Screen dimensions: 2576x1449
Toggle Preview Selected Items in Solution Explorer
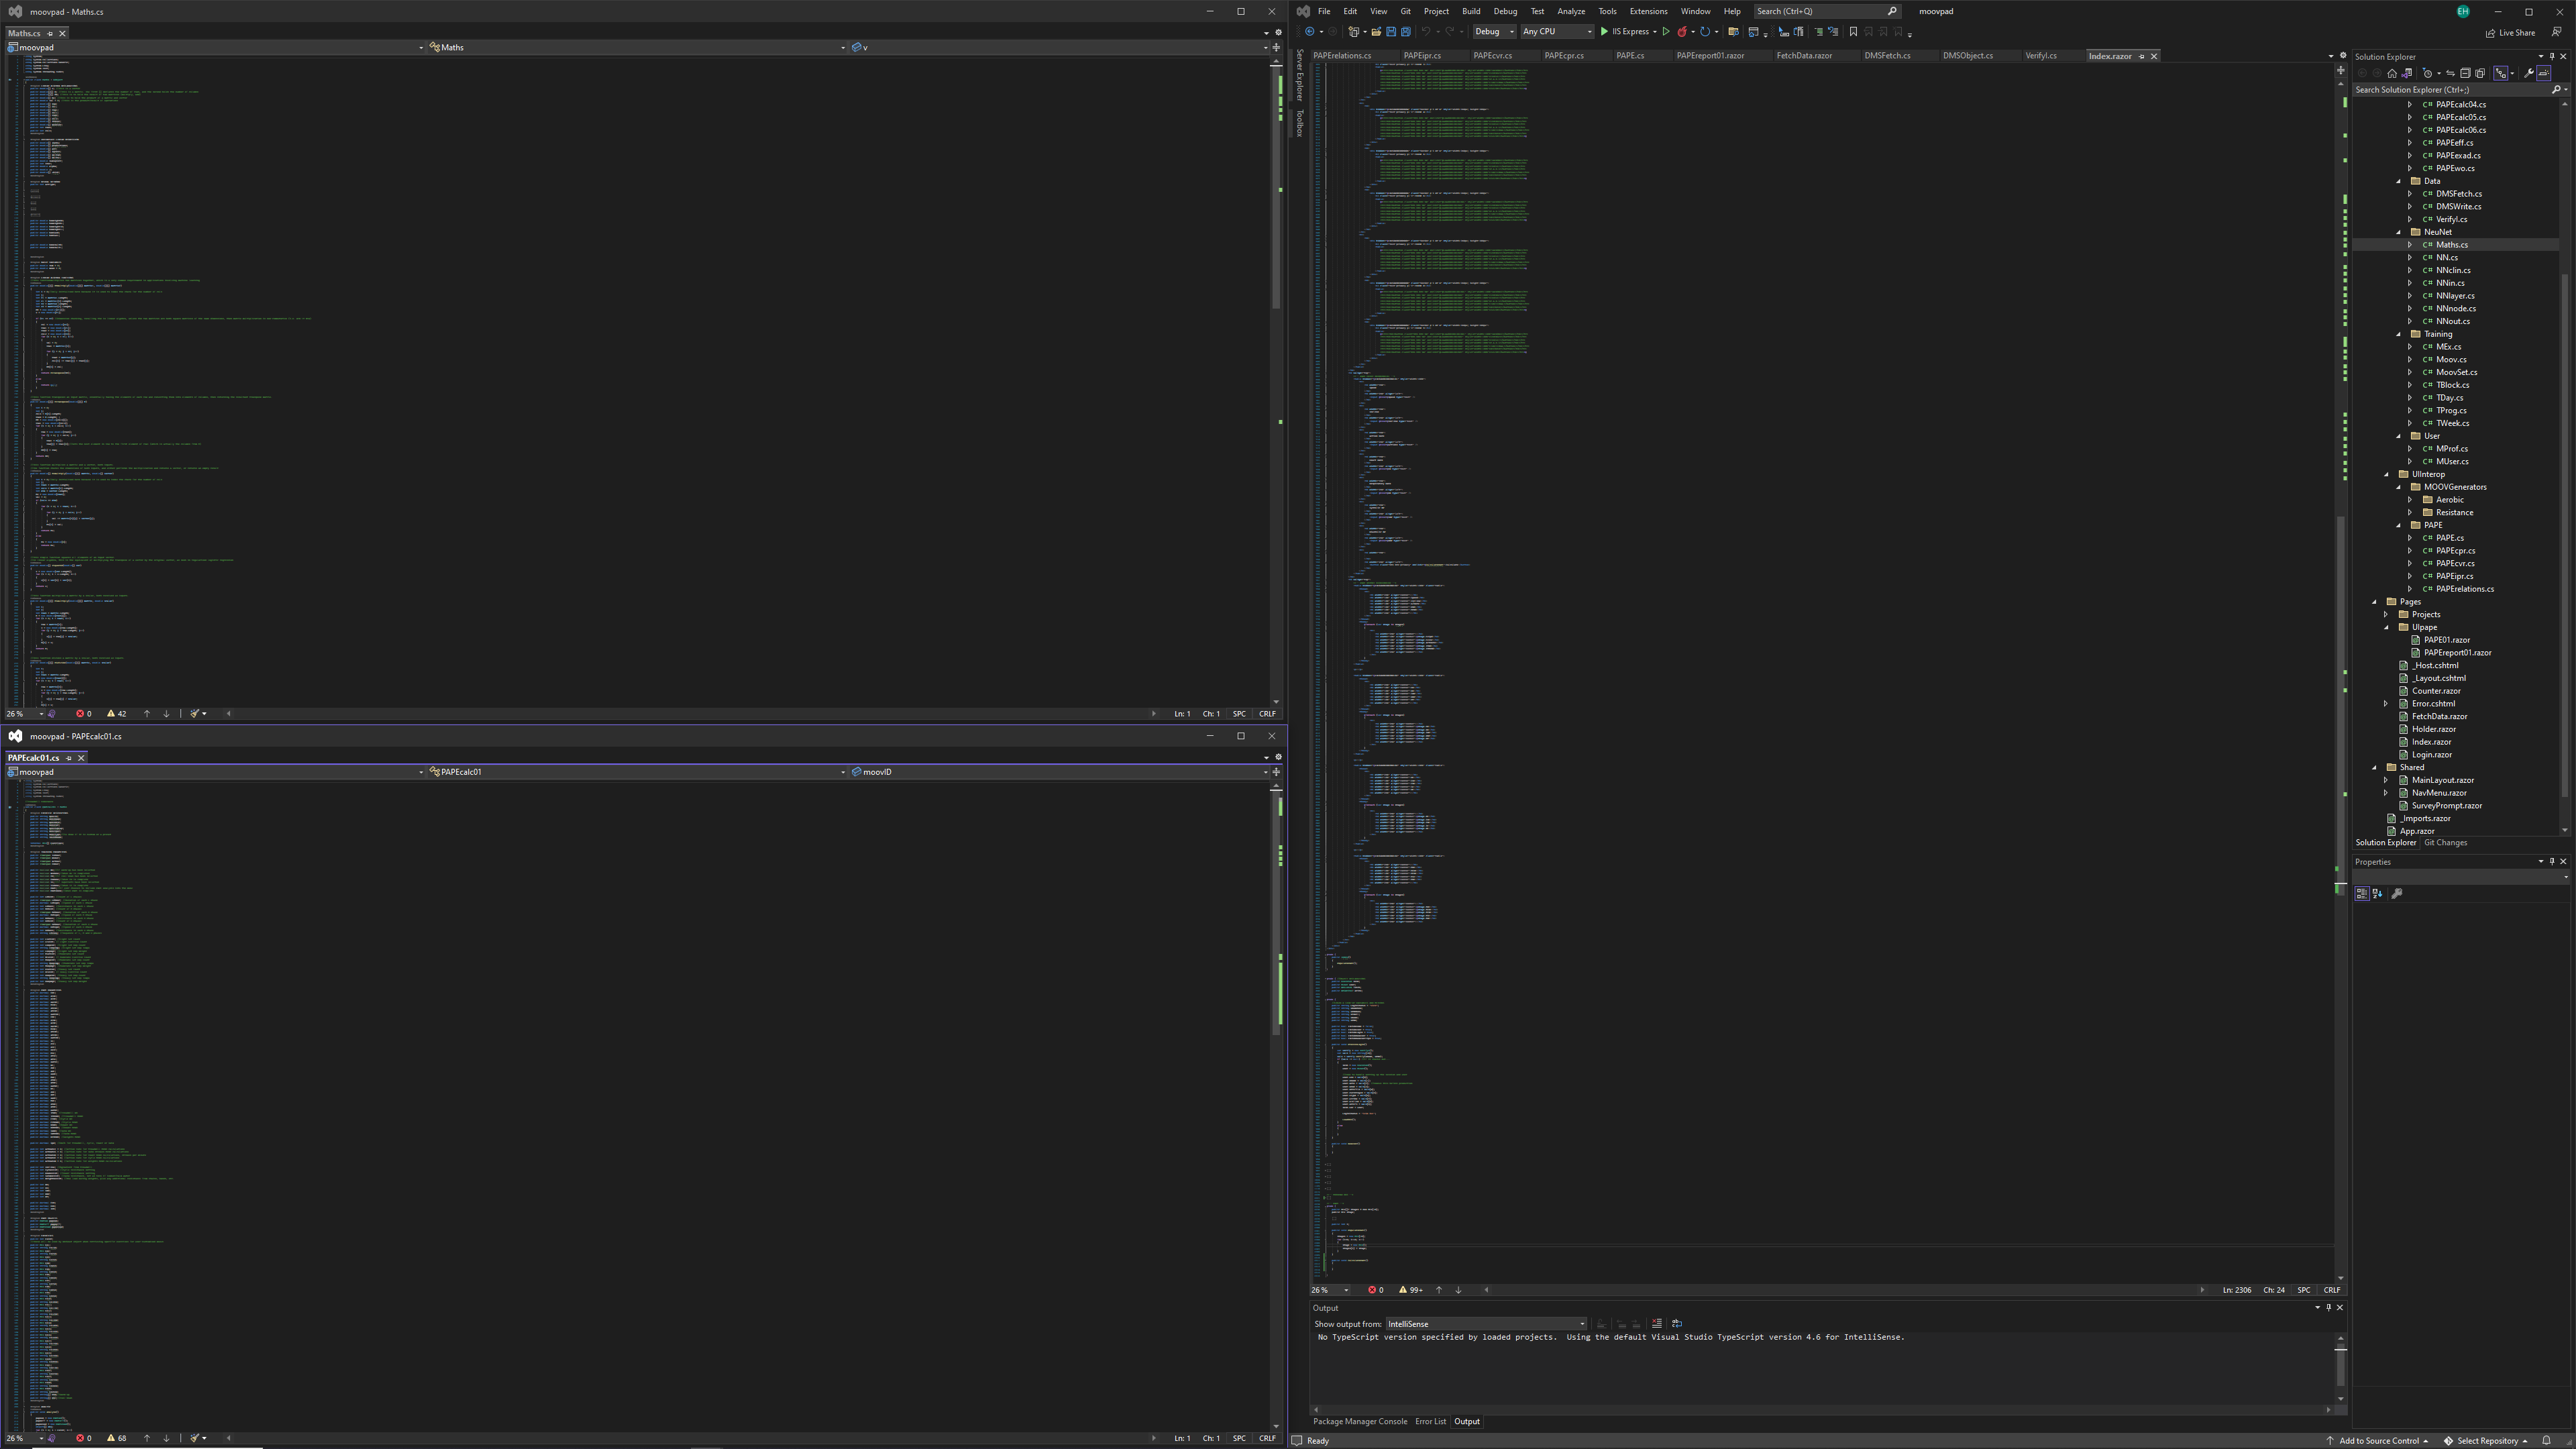(2544, 73)
